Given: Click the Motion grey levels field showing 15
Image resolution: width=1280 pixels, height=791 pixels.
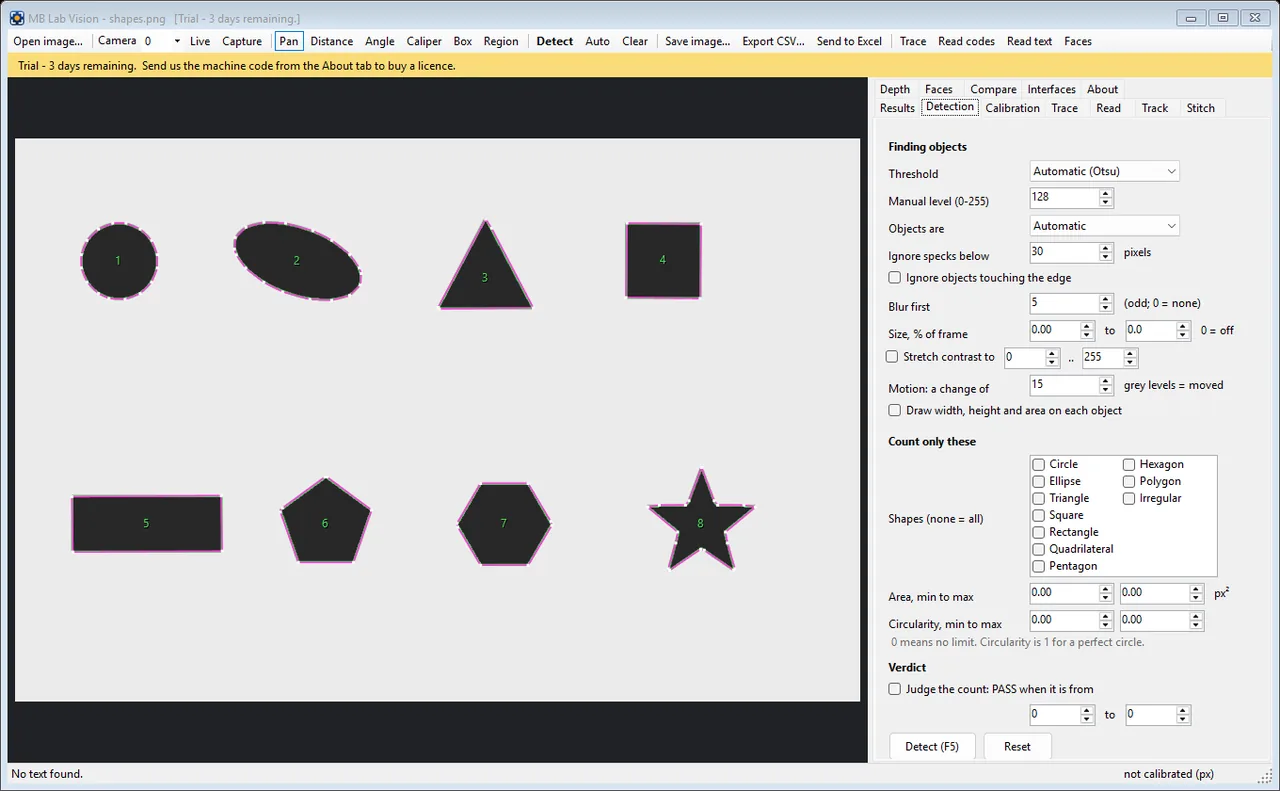Looking at the screenshot, I should (1064, 385).
